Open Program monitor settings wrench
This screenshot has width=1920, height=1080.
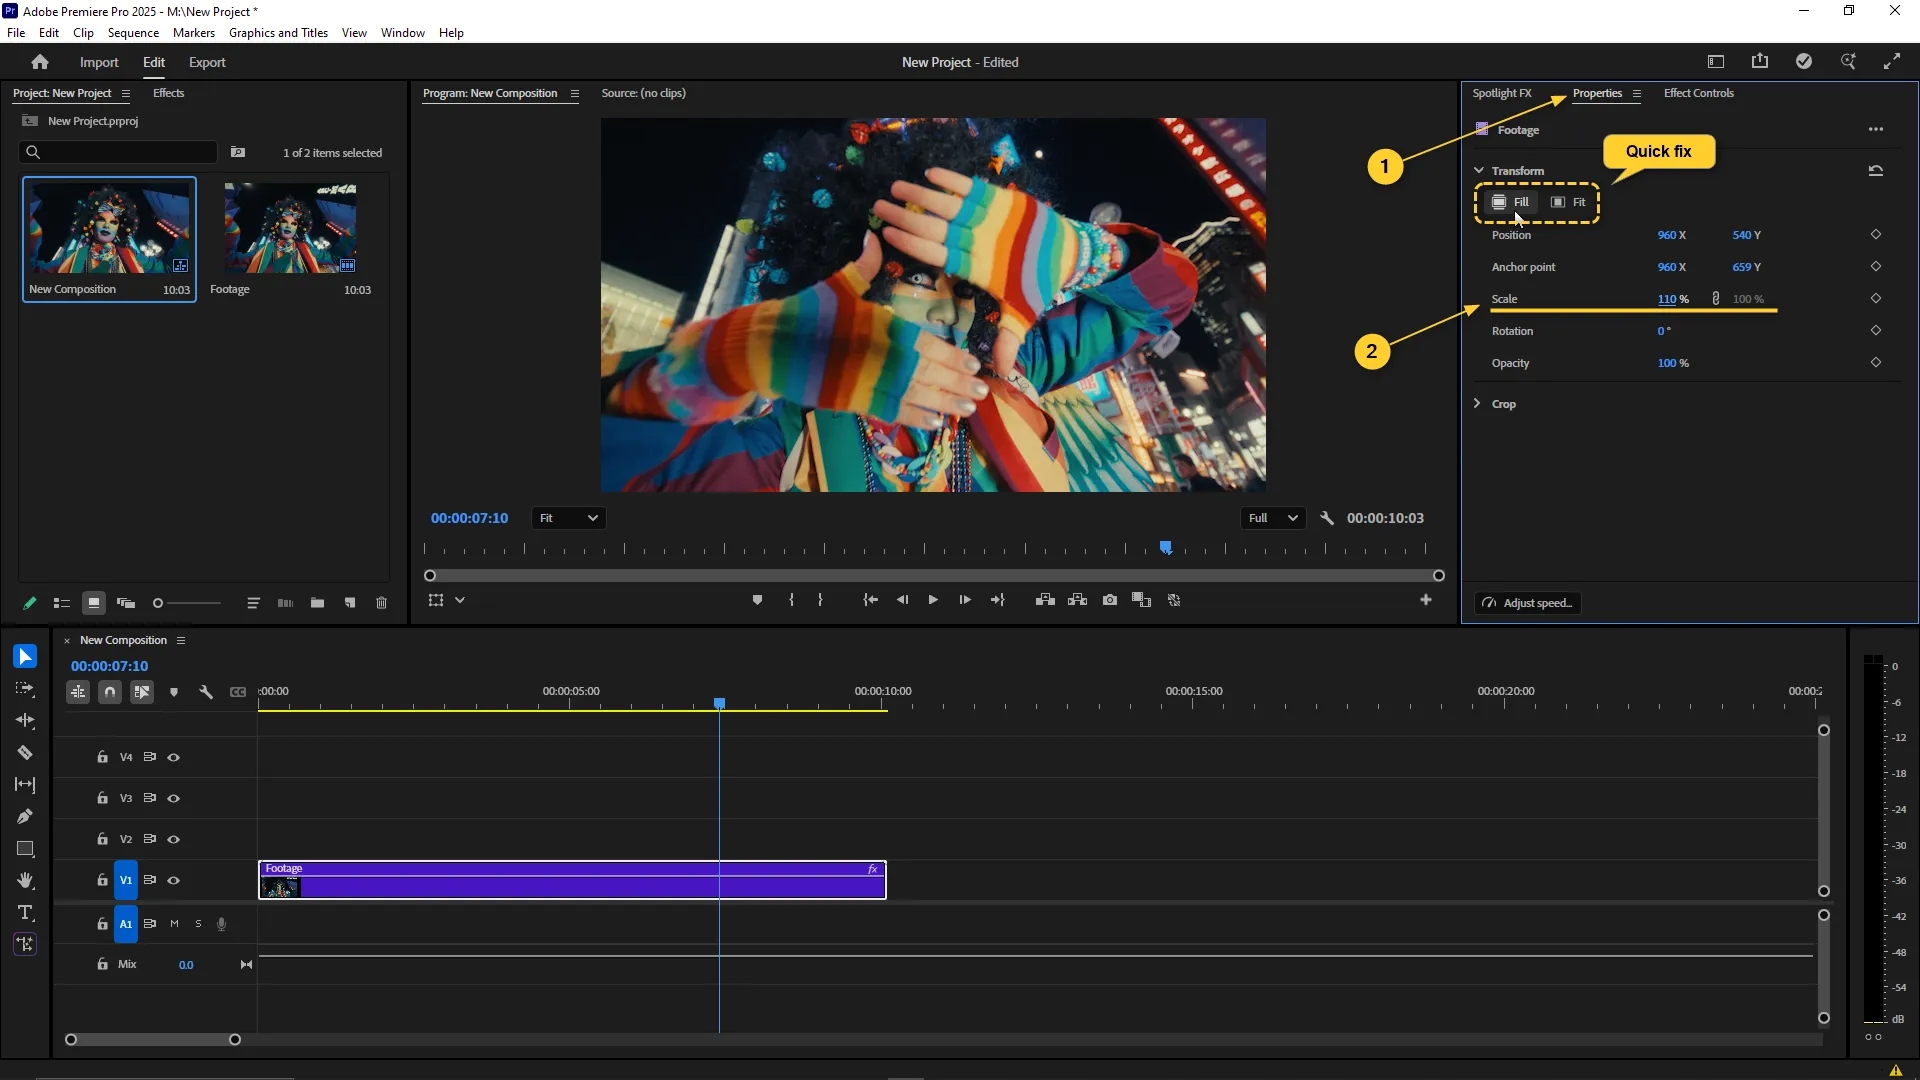(1327, 518)
